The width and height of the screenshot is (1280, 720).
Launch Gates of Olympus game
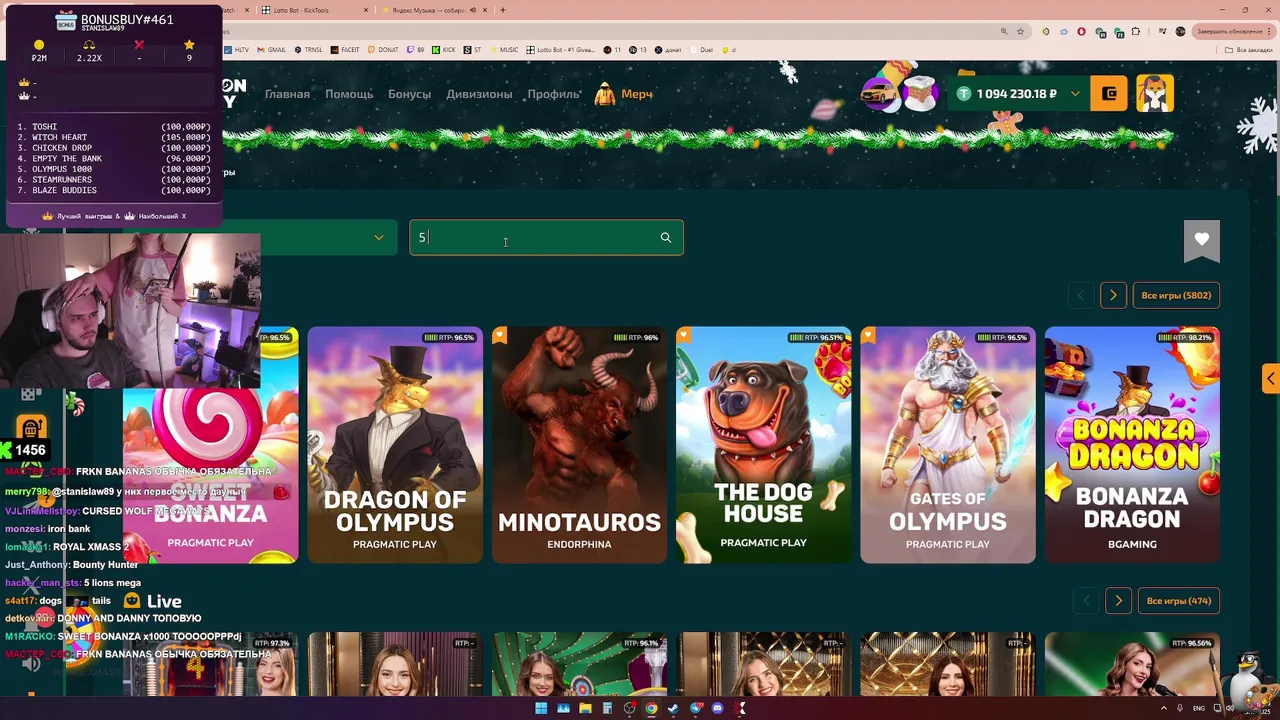[948, 445]
